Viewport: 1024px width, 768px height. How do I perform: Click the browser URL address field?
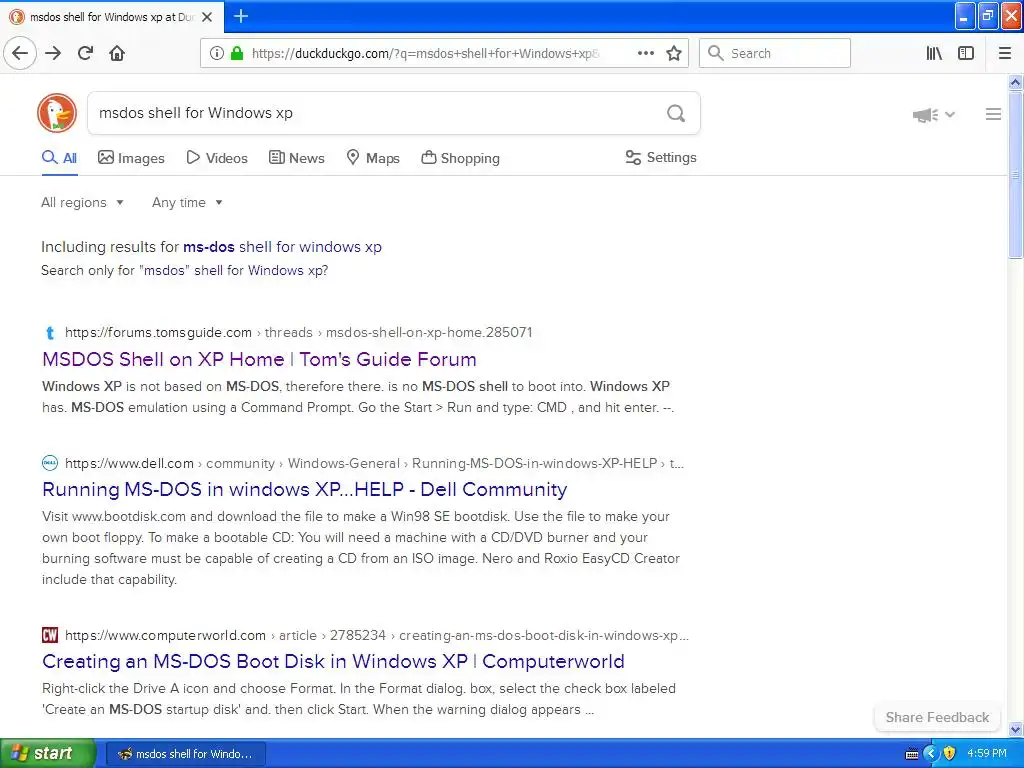(x=424, y=53)
